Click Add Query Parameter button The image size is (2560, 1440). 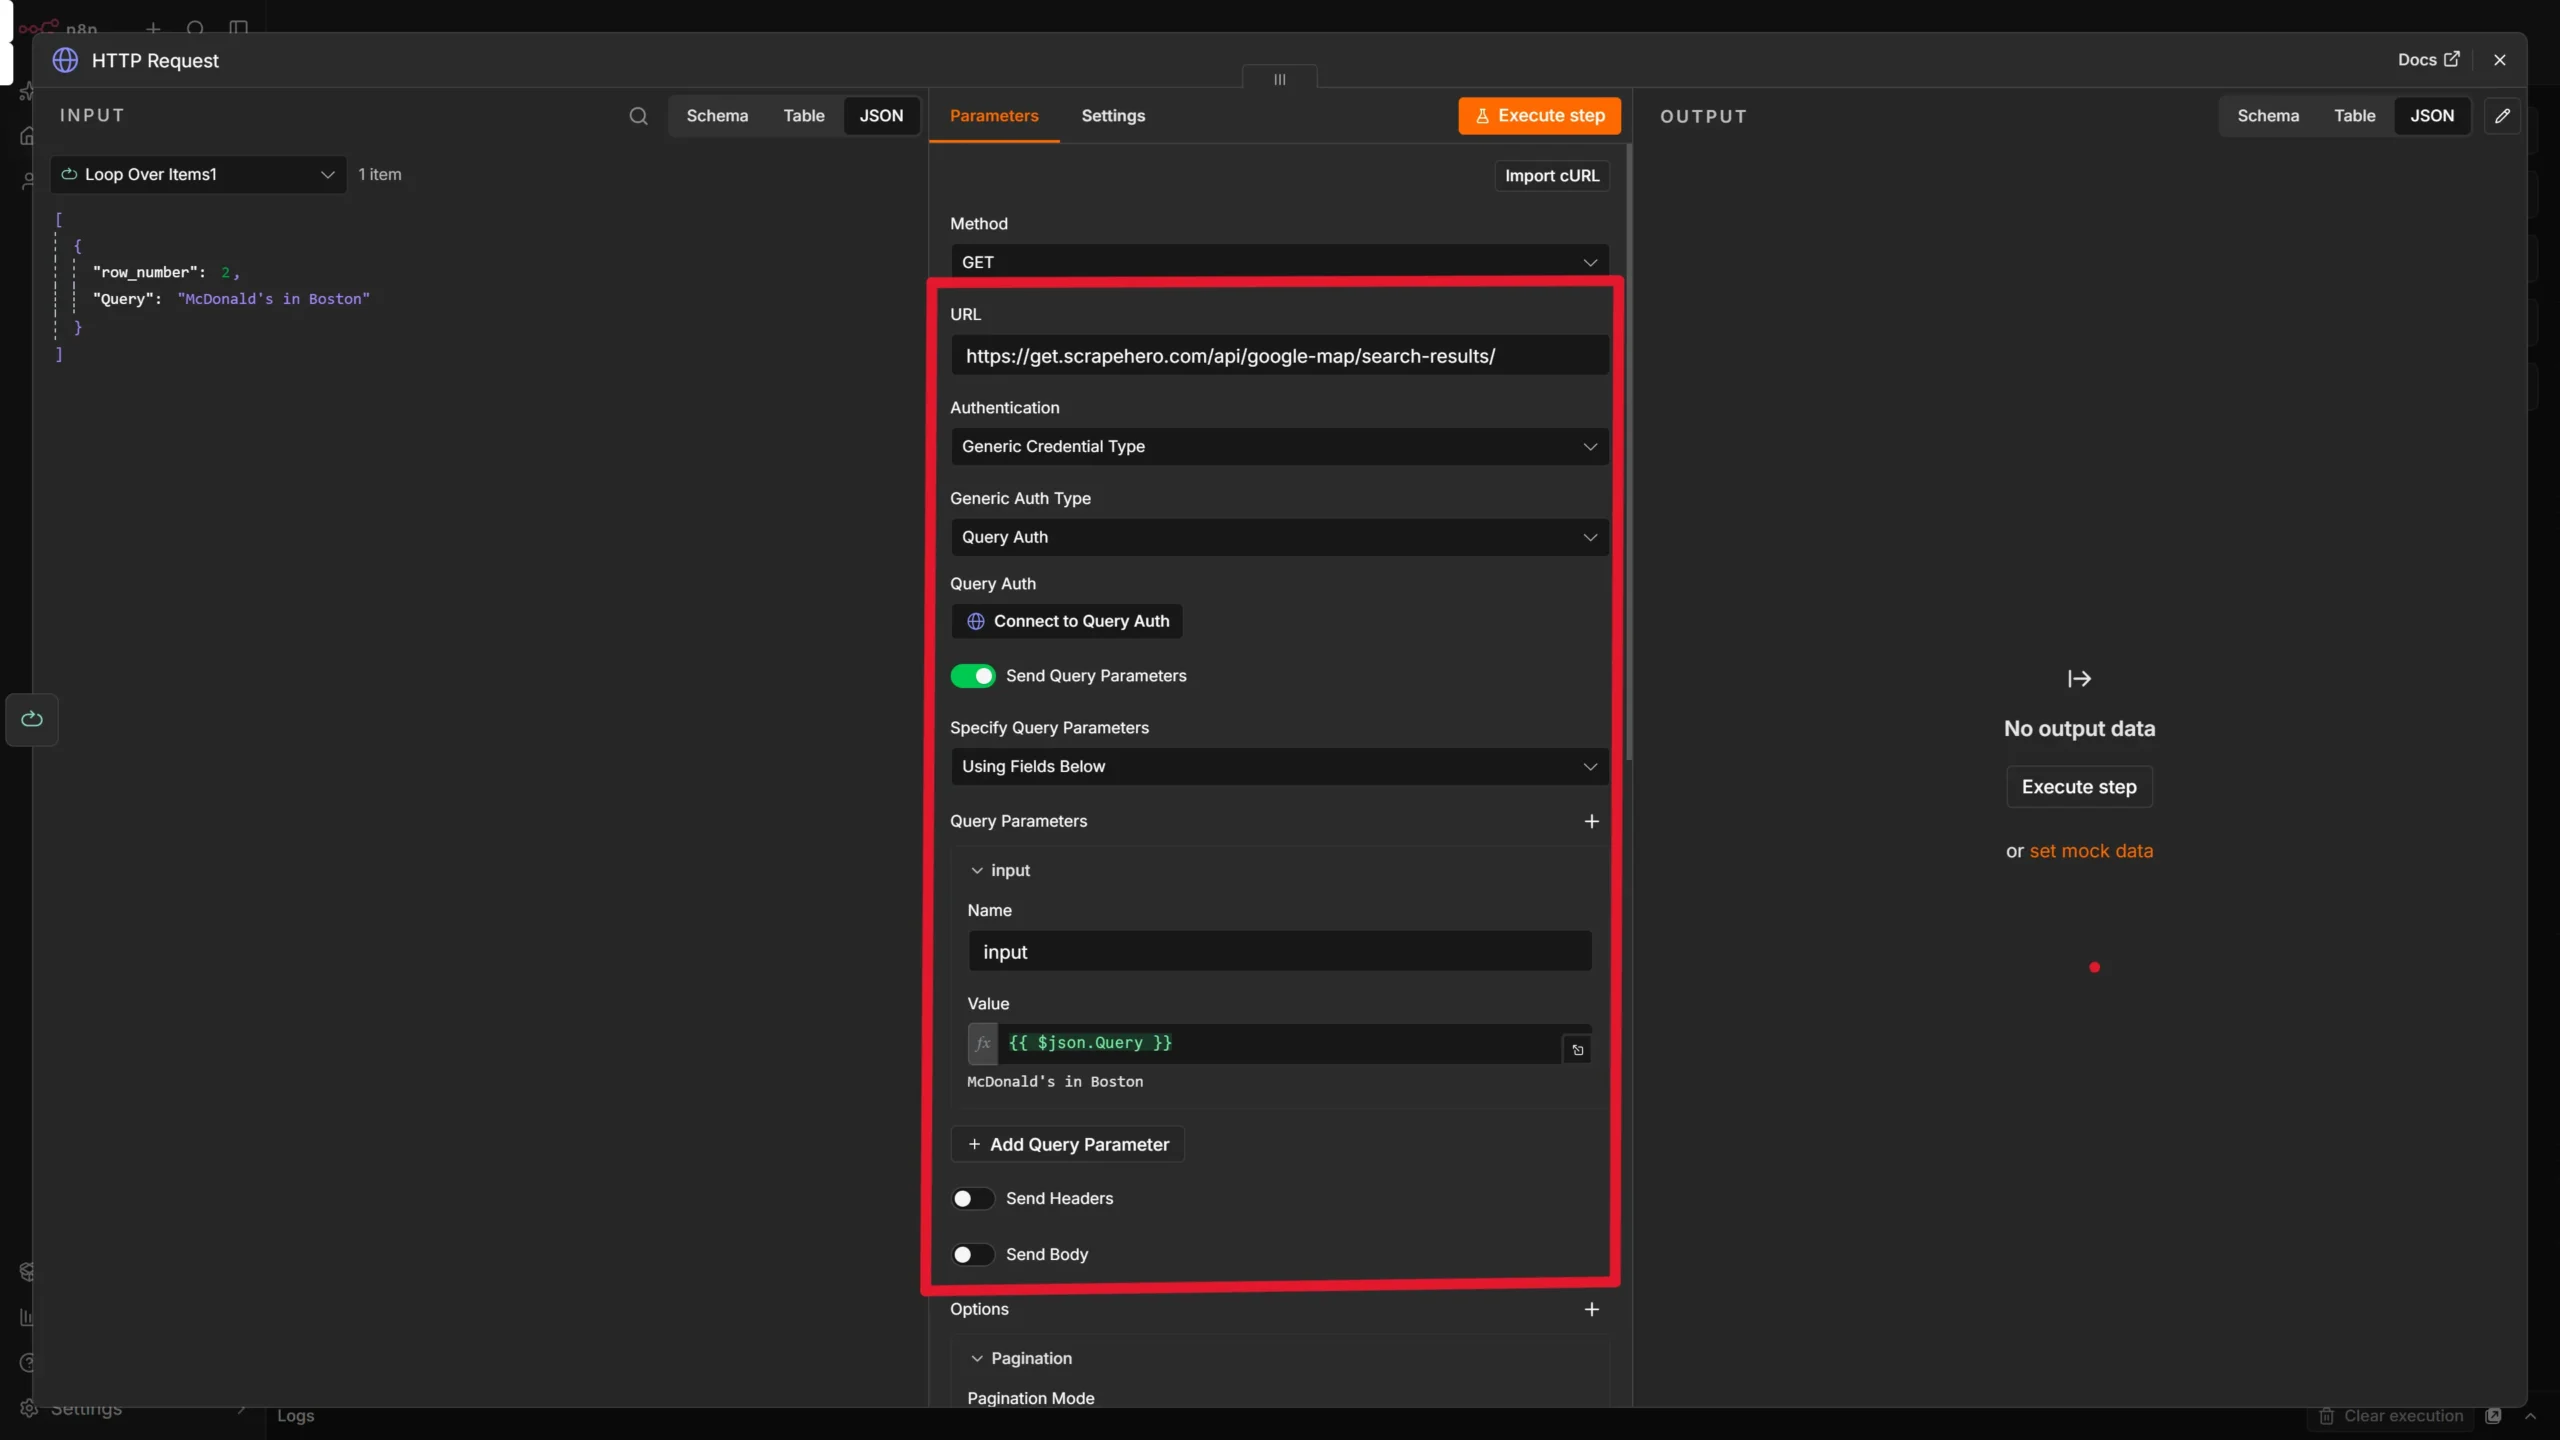point(1067,1144)
